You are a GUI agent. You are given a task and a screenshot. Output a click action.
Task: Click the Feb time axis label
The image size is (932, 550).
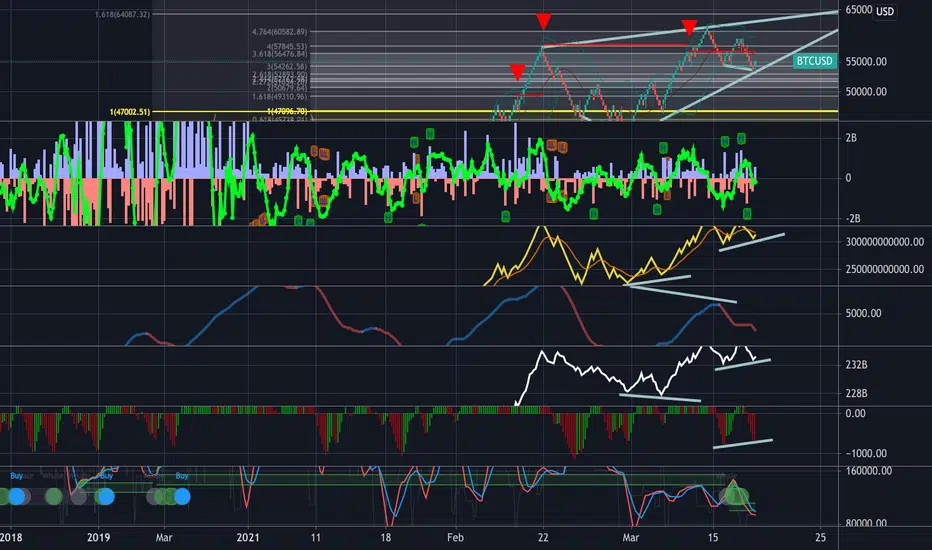coord(455,538)
